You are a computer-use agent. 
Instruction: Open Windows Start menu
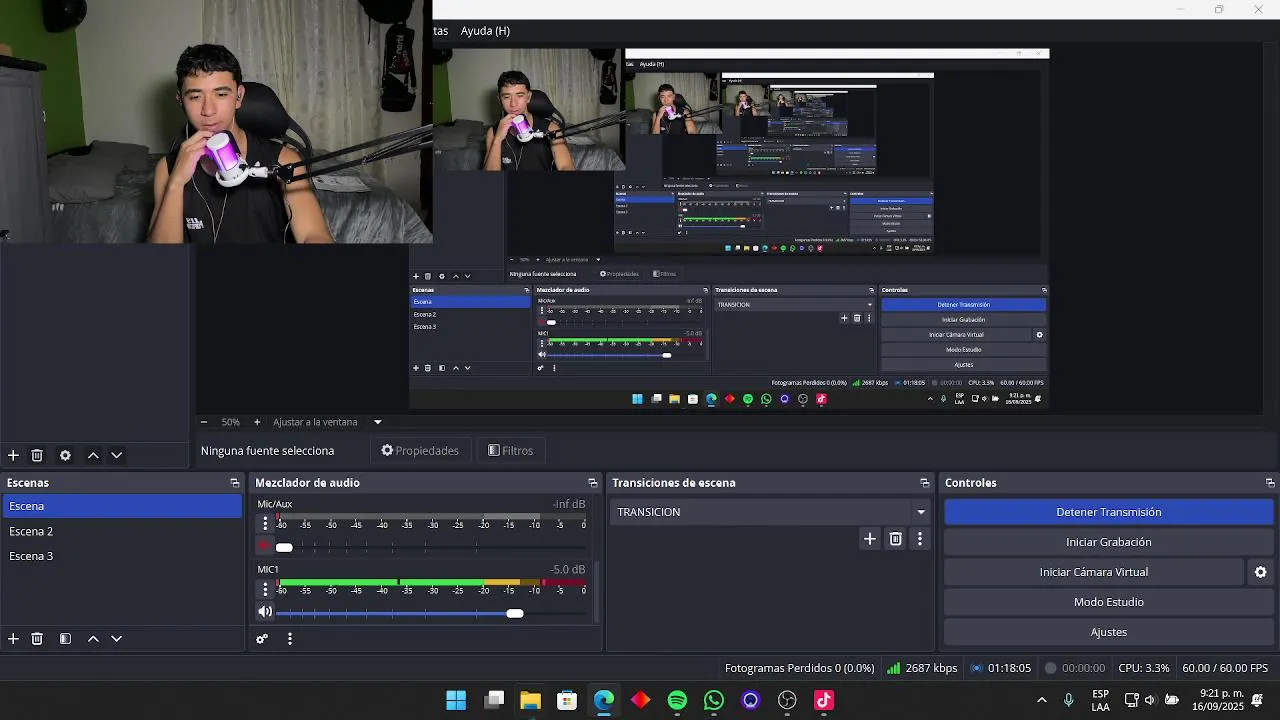pos(456,700)
